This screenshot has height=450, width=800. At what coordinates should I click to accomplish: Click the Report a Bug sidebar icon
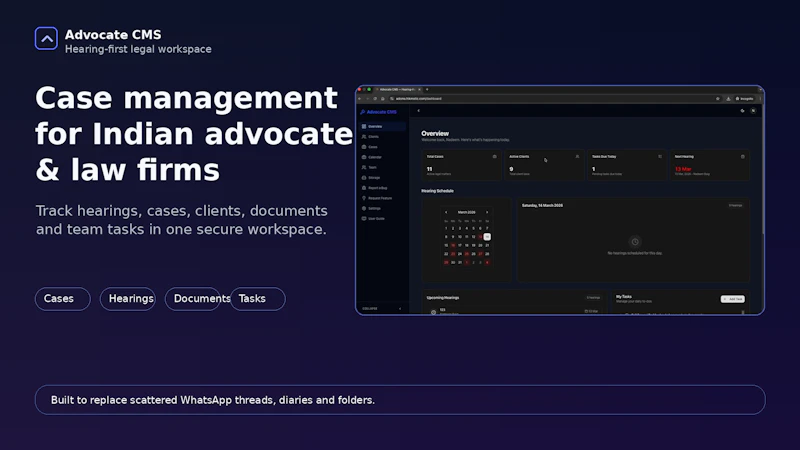pos(364,188)
